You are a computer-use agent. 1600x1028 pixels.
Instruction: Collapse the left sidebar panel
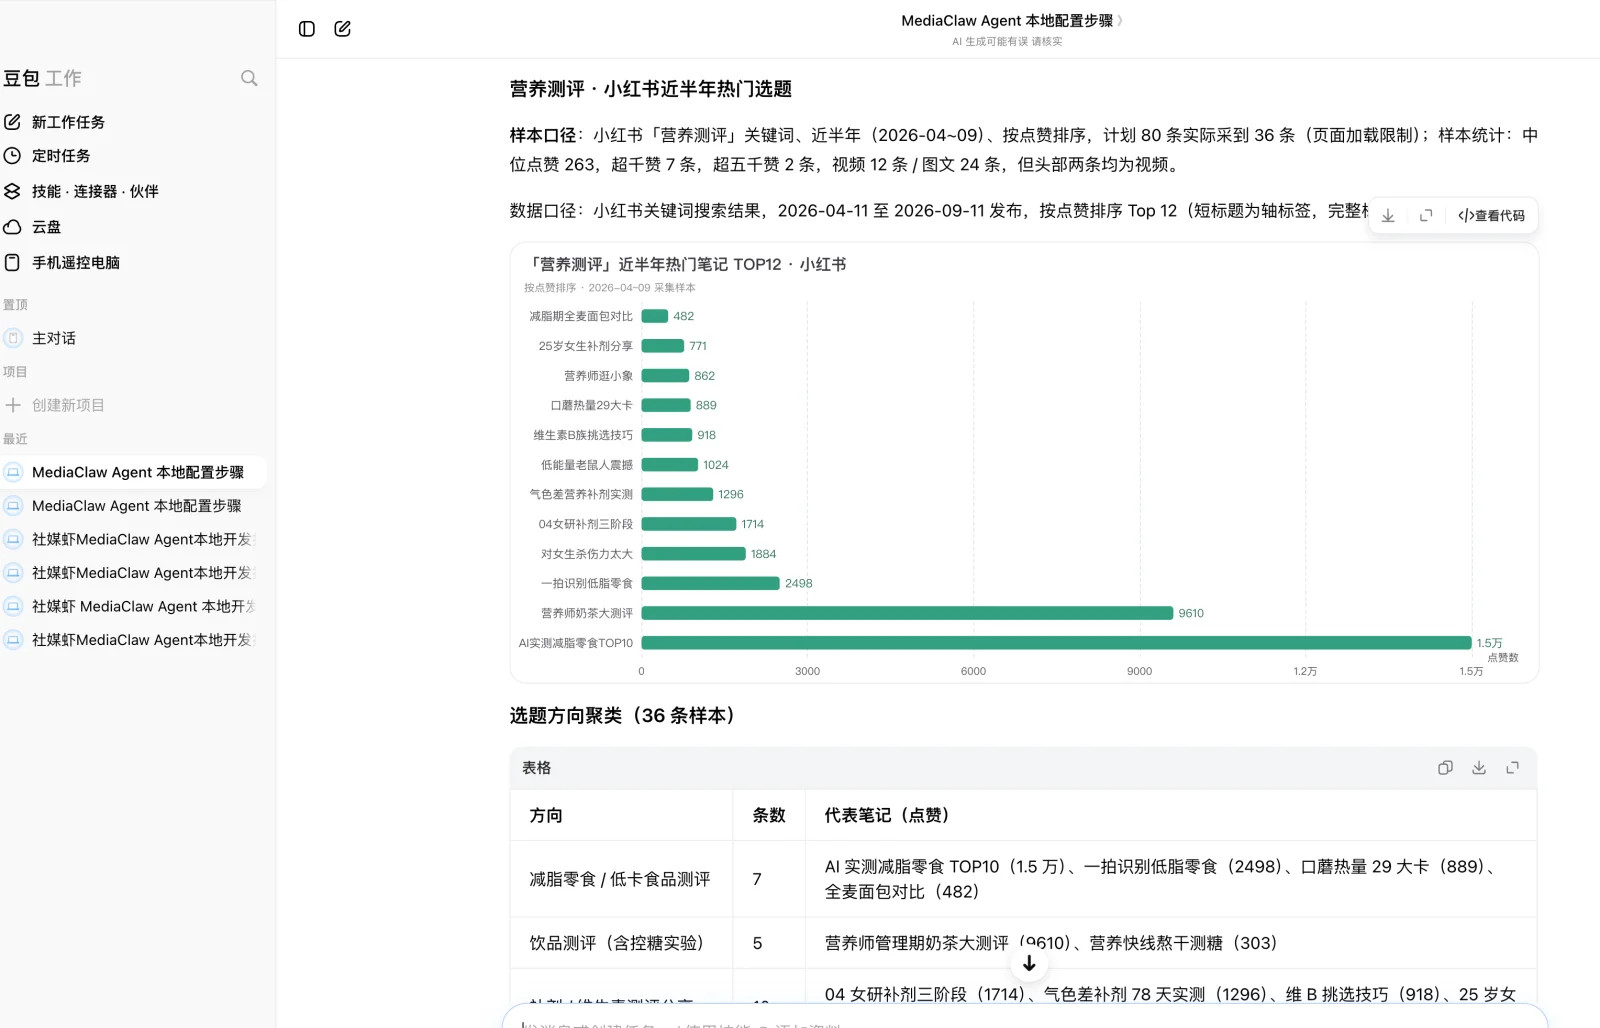point(307,29)
